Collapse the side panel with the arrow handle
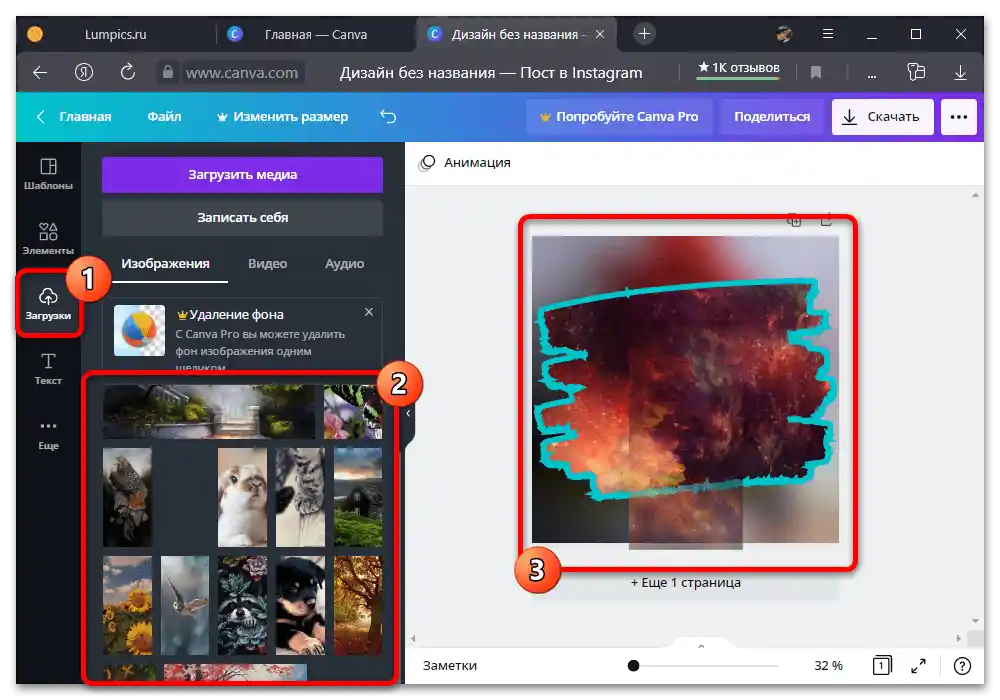 pyautogui.click(x=408, y=413)
